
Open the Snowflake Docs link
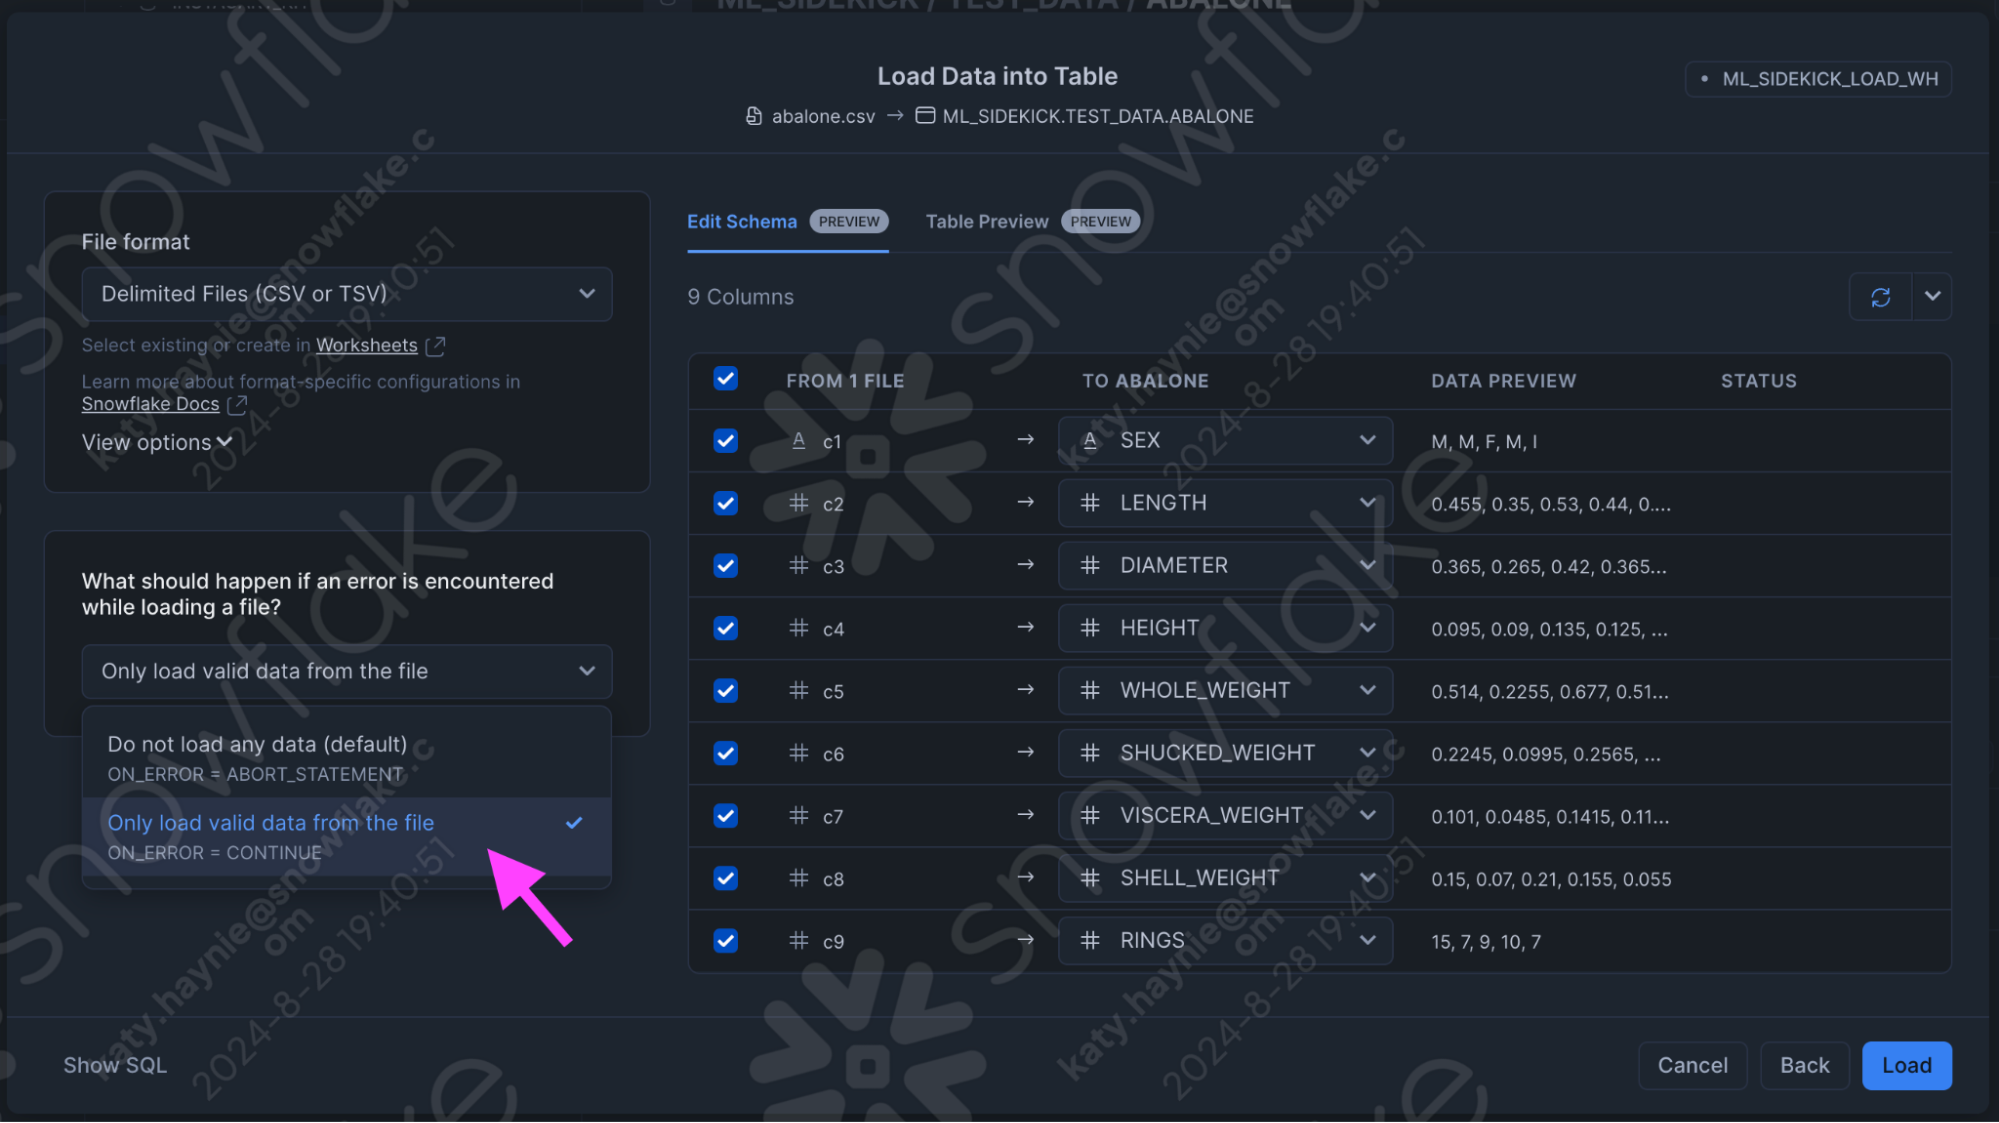tap(150, 404)
